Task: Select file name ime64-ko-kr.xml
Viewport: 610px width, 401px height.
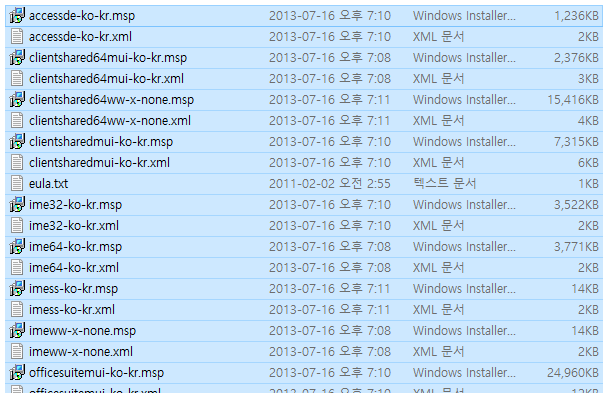Action: pyautogui.click(x=74, y=268)
